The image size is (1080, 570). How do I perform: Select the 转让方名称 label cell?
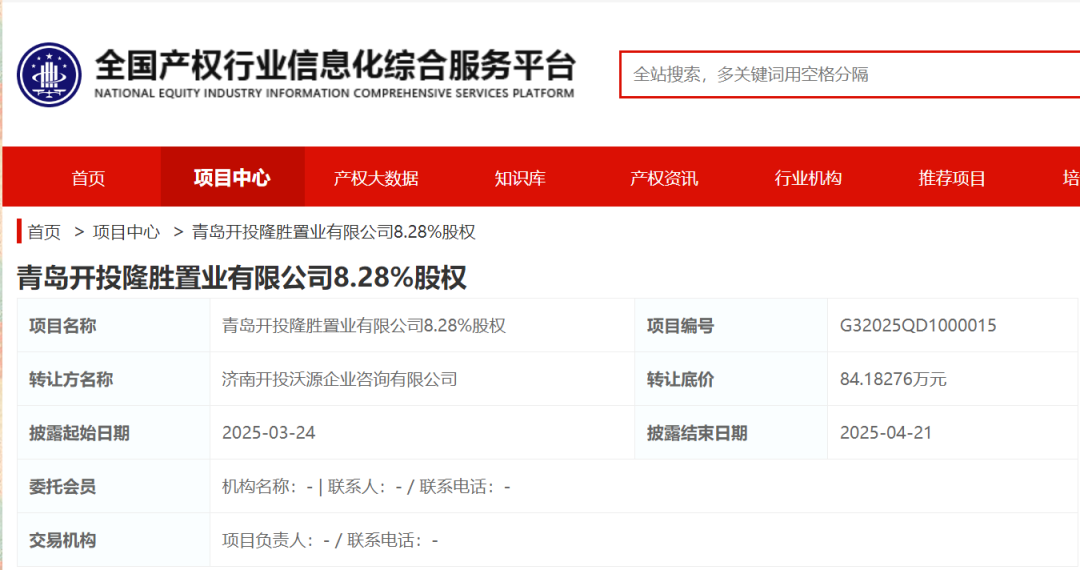114,379
